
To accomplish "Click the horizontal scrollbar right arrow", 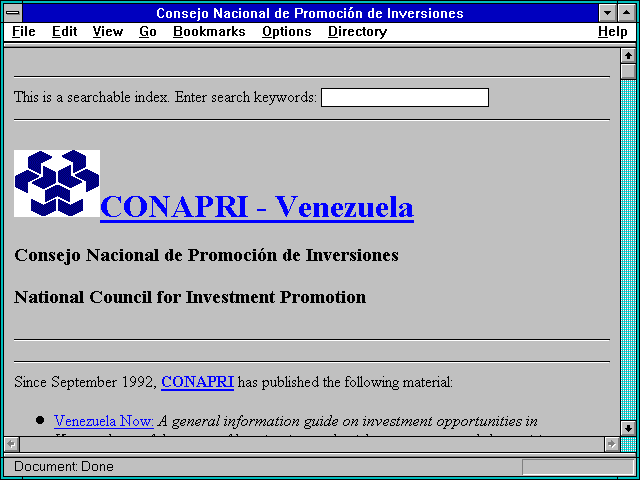I will point(611,444).
